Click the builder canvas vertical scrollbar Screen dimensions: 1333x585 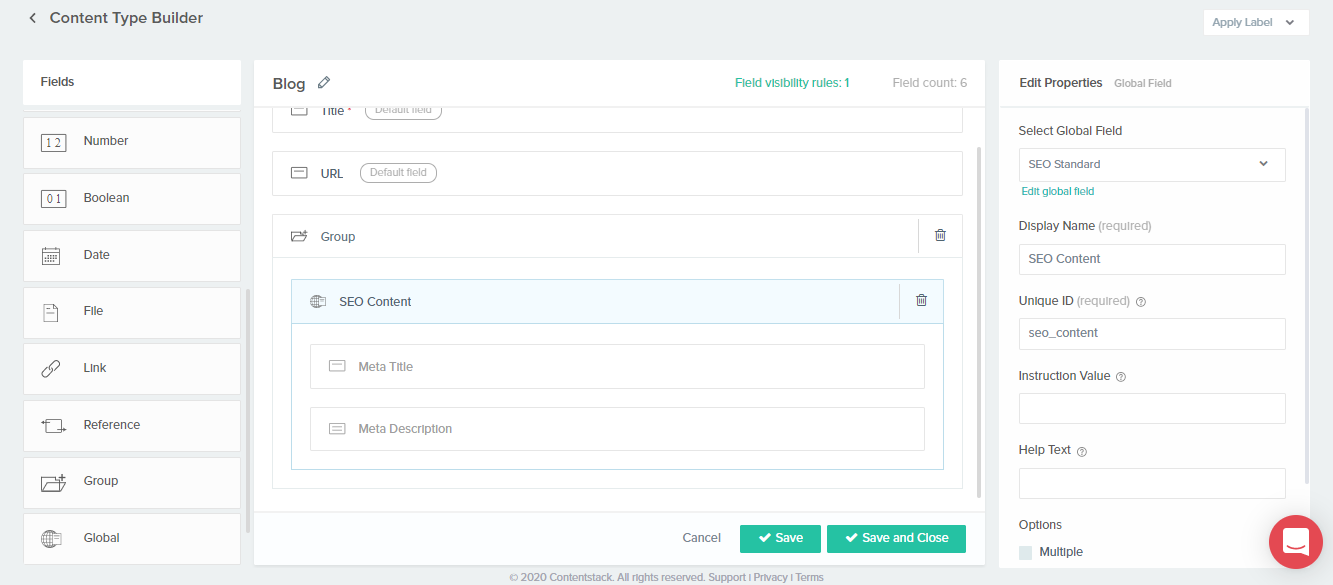(x=978, y=322)
